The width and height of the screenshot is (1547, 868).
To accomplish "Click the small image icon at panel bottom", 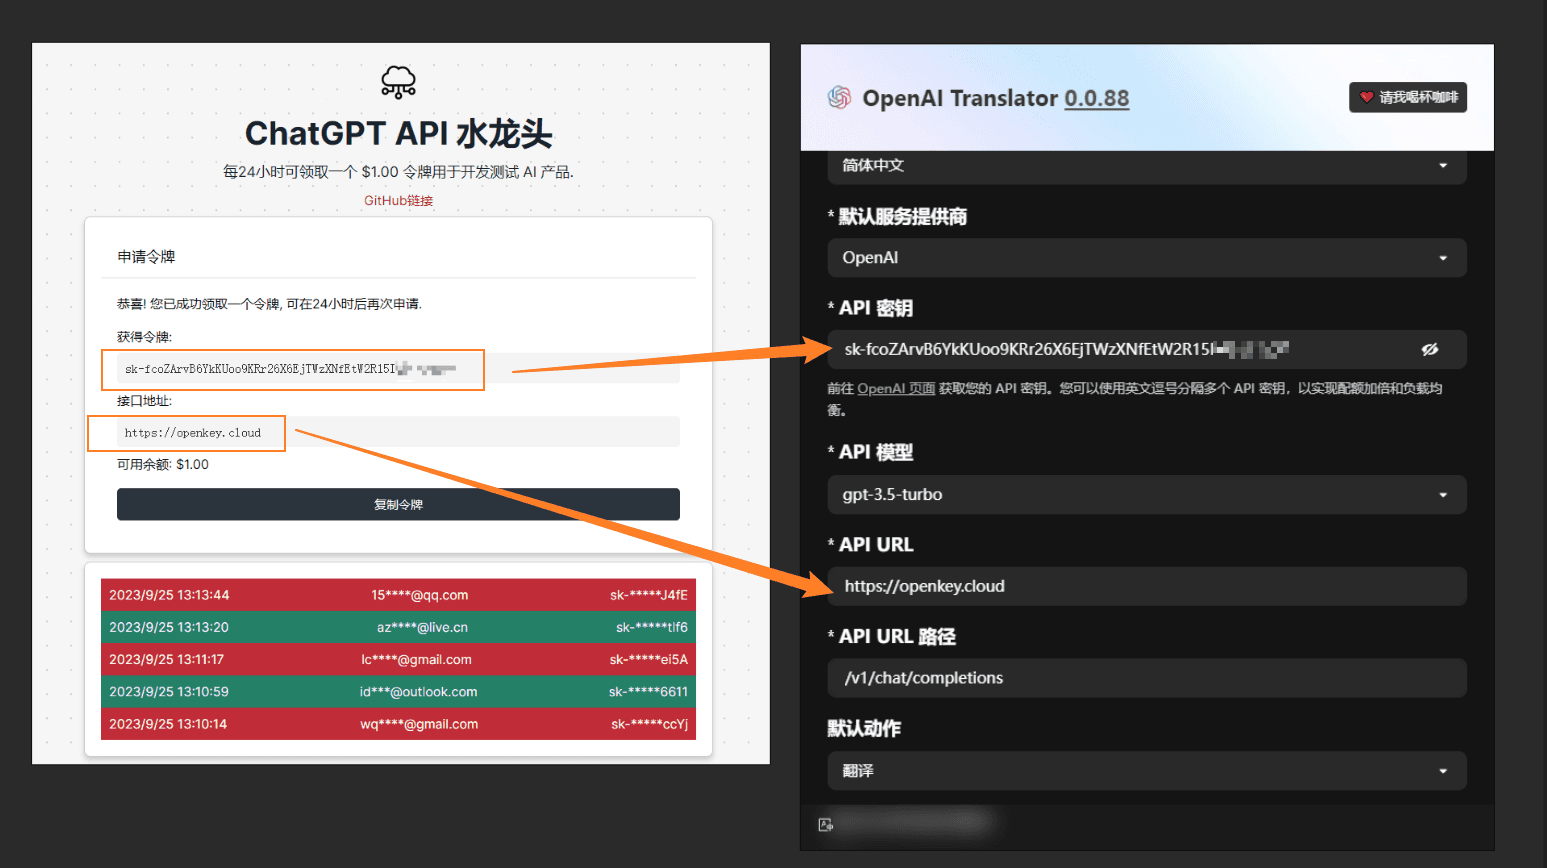I will [x=825, y=825].
